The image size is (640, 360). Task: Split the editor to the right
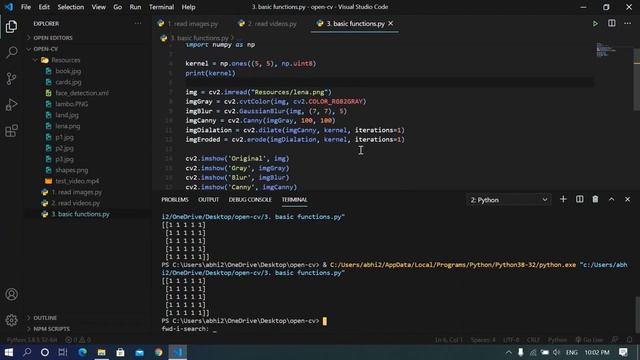click(x=611, y=24)
